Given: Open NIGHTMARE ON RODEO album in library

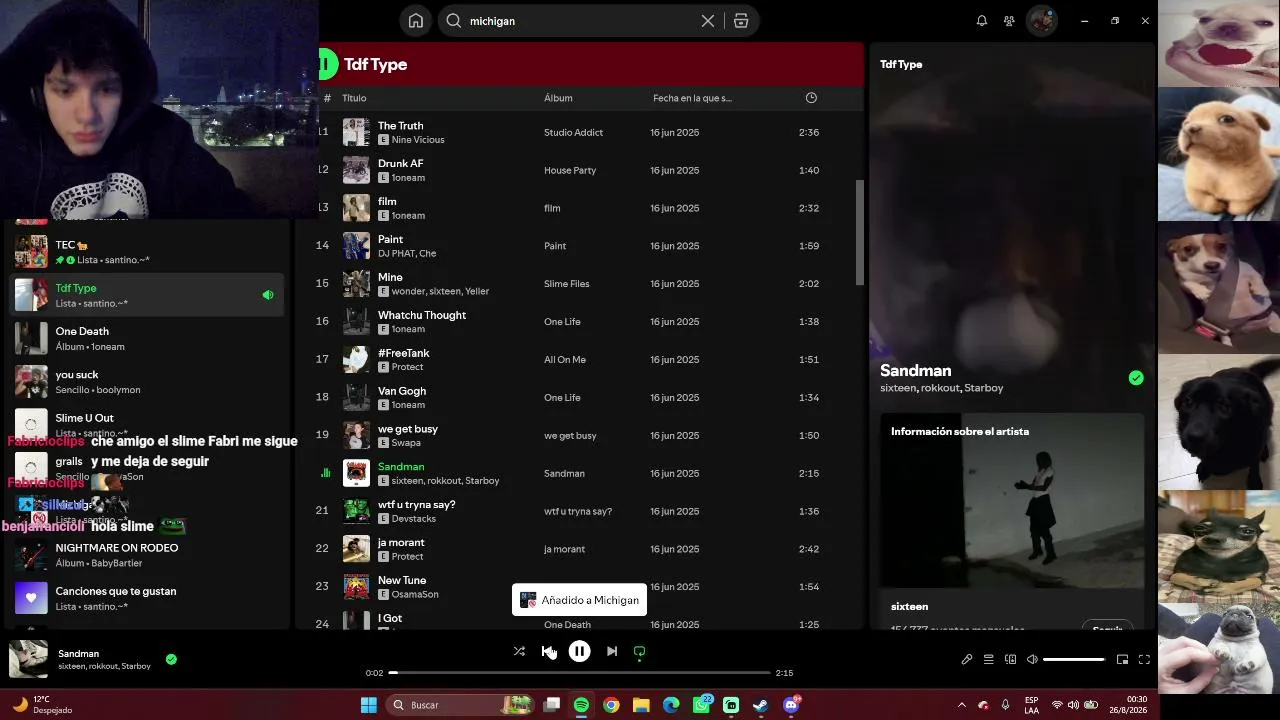Looking at the screenshot, I should coord(147,555).
